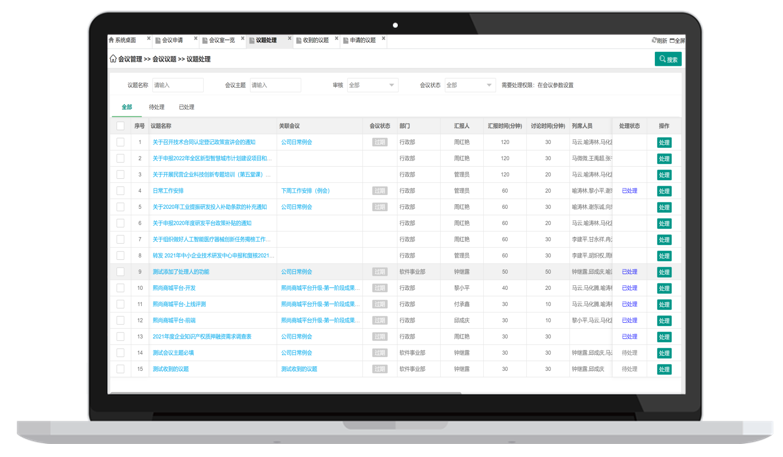
Task: Focus the 议题名称 input field
Action: click(178, 85)
